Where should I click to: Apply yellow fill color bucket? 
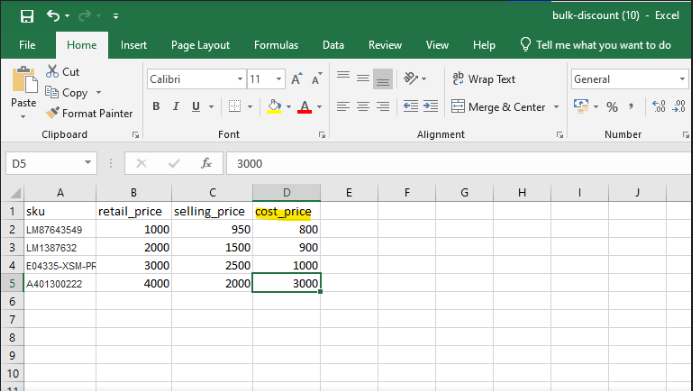coord(274,106)
